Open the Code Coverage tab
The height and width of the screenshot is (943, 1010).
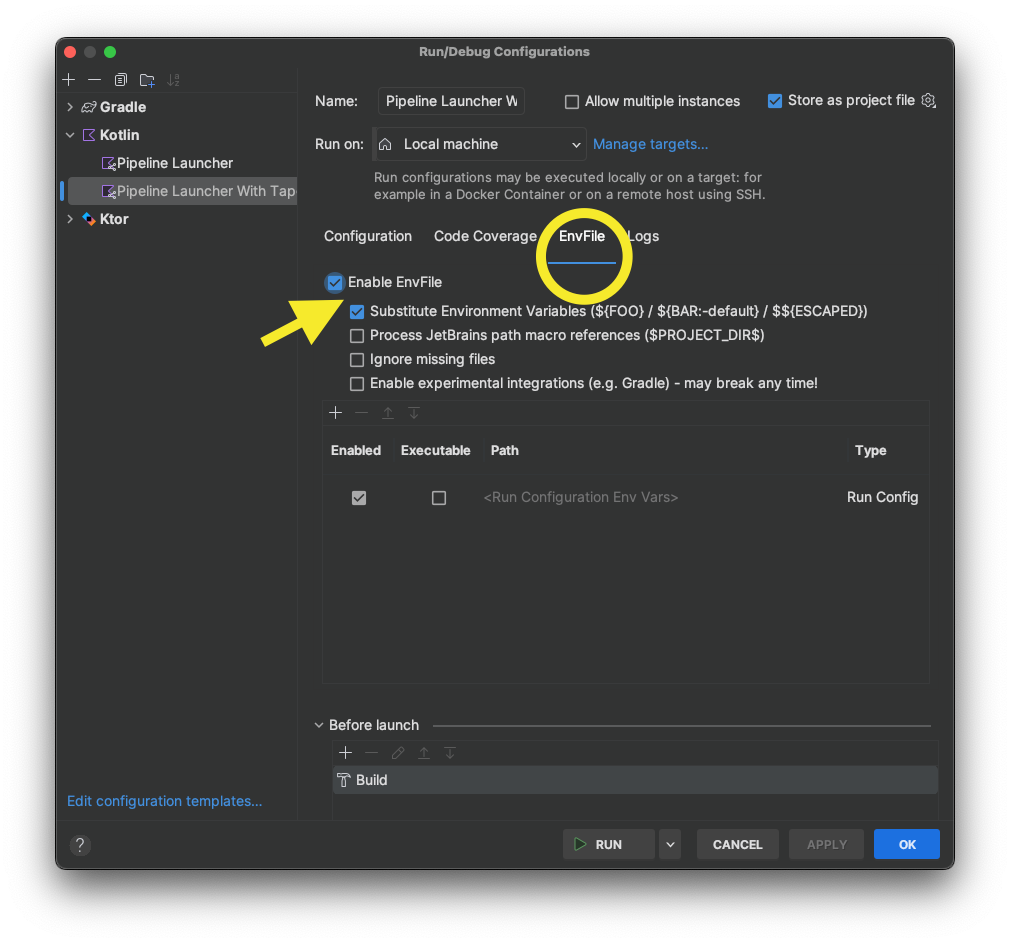[x=485, y=236]
